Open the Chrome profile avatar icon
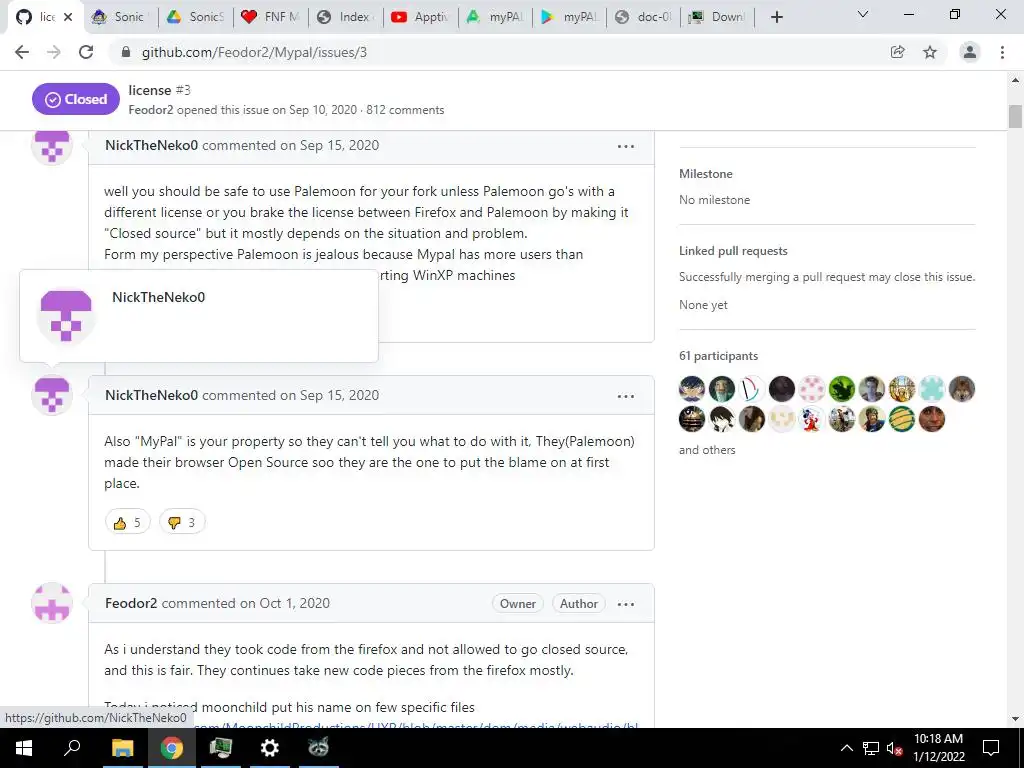The height and width of the screenshot is (768, 1024). (x=970, y=52)
